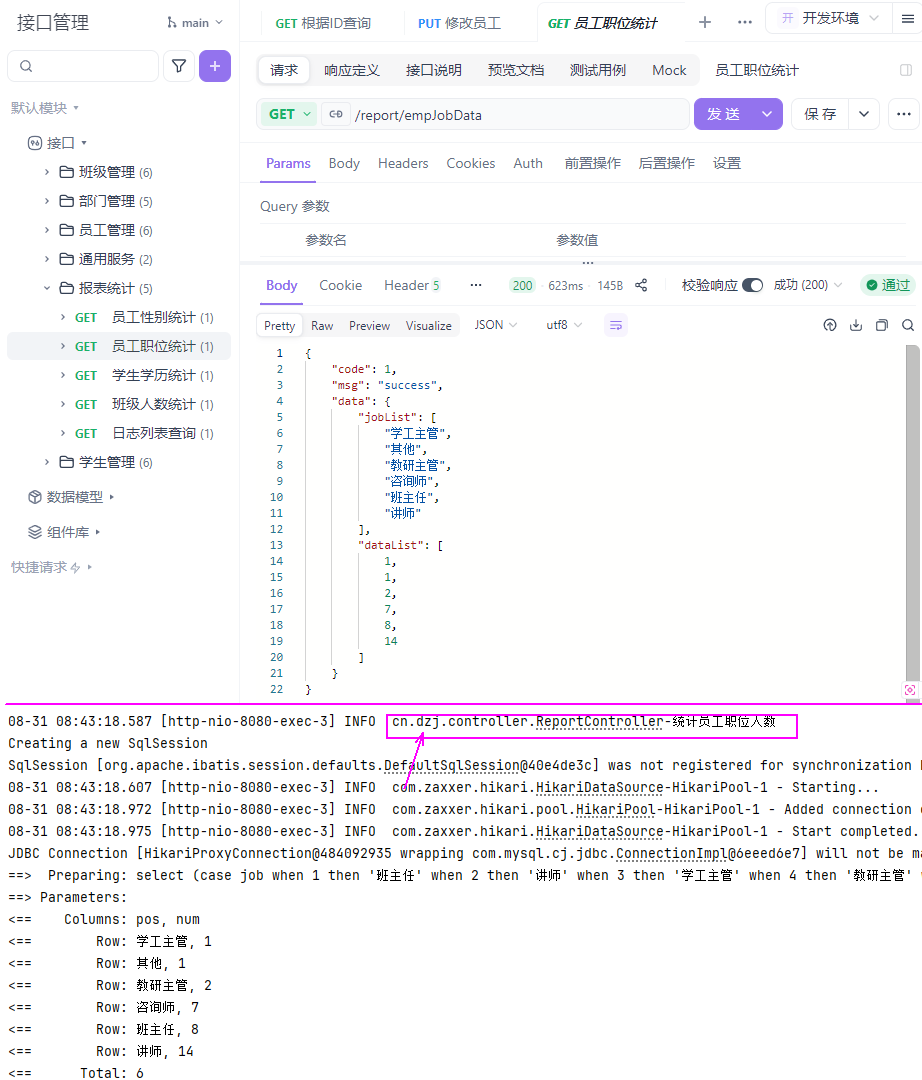
Task: Toggle the 校验响应 switch
Action: [752, 285]
